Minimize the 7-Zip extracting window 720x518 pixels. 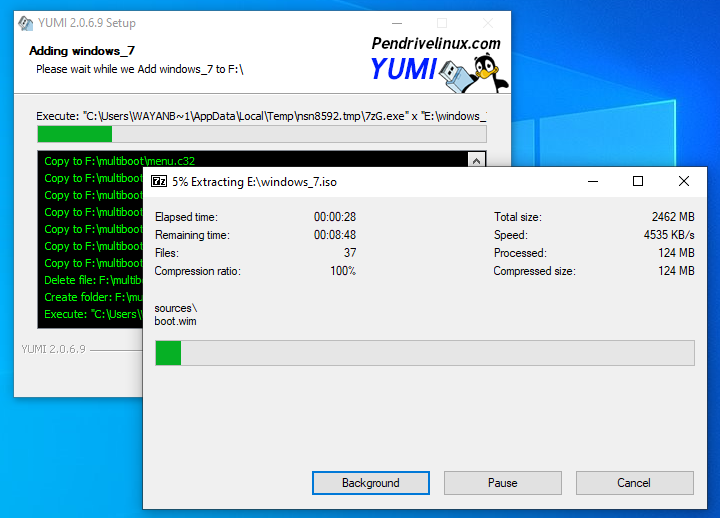pyautogui.click(x=593, y=181)
